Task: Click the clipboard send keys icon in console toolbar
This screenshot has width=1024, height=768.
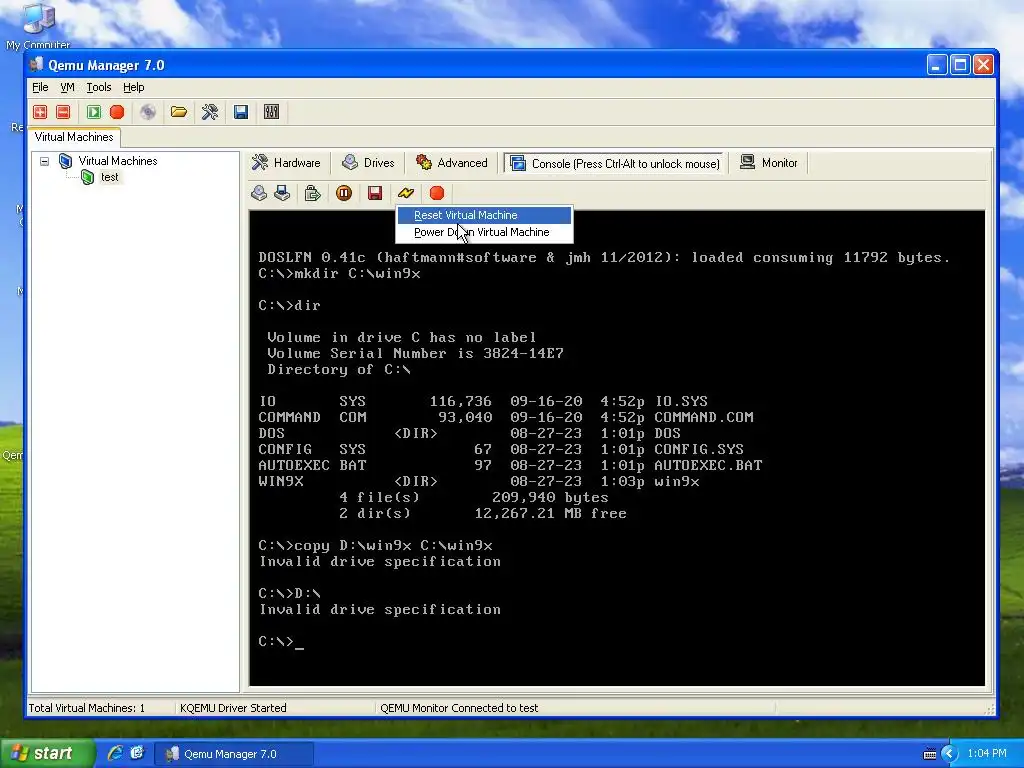Action: pyautogui.click(x=313, y=193)
